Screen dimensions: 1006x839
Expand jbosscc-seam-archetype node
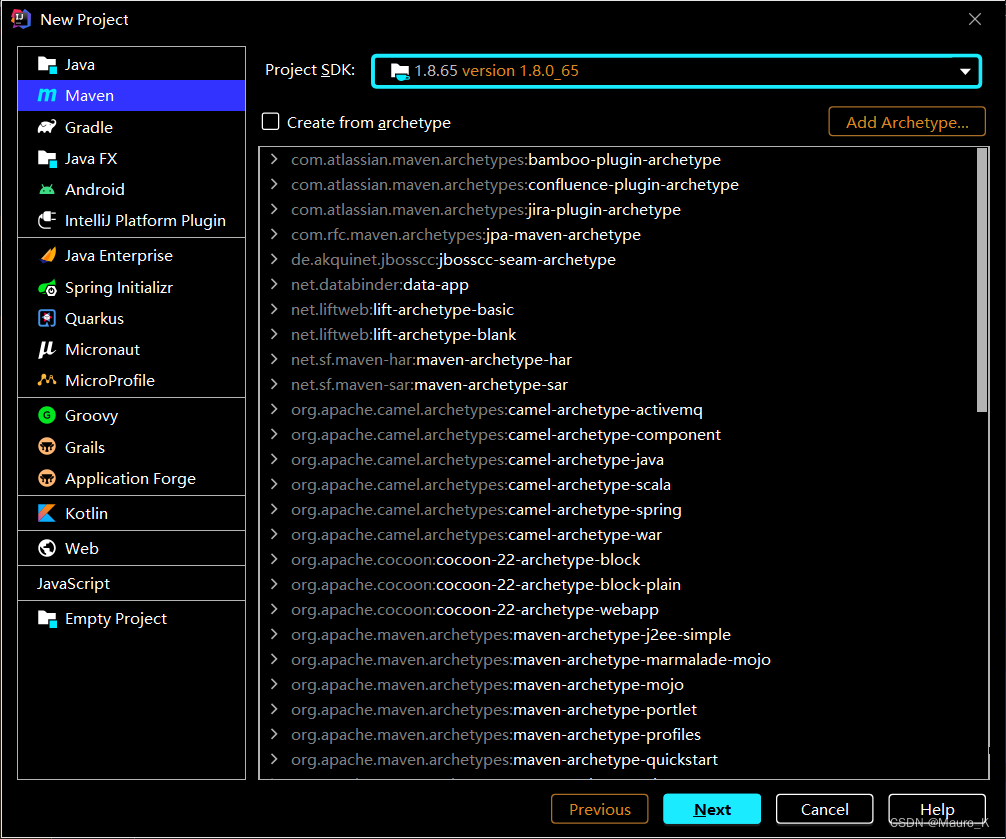[275, 259]
